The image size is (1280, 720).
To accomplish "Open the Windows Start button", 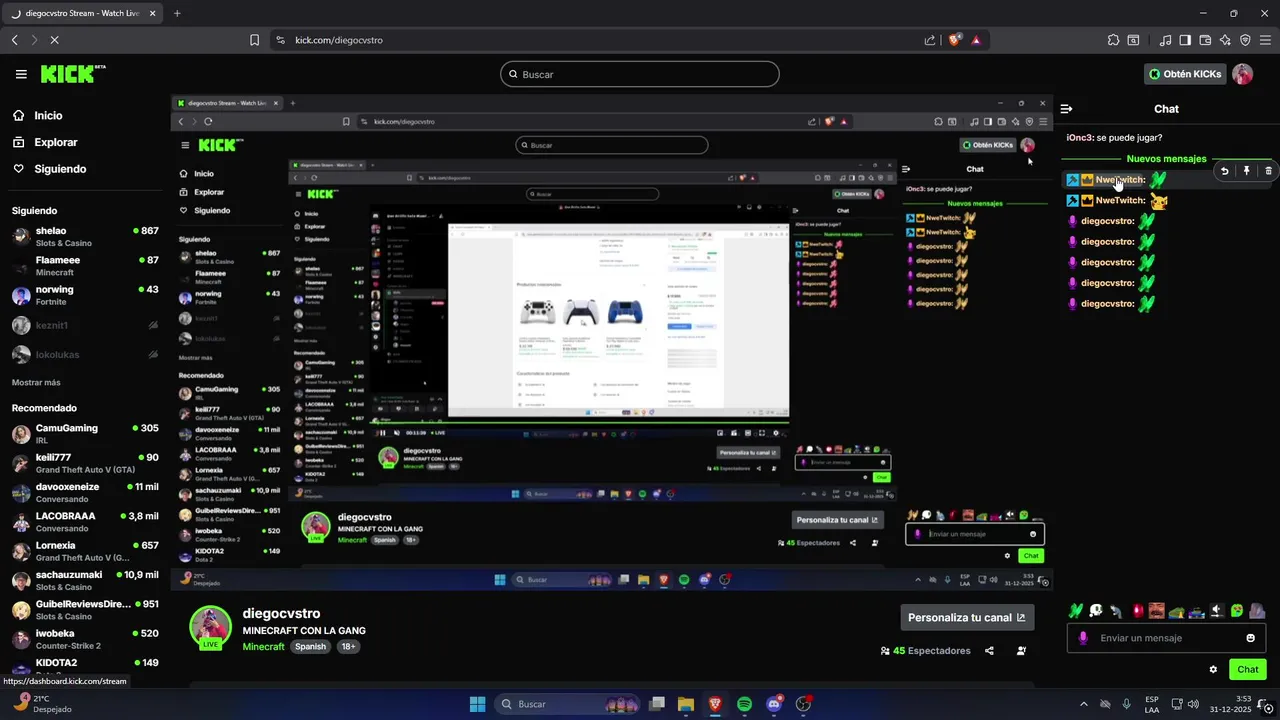I will tap(477, 704).
